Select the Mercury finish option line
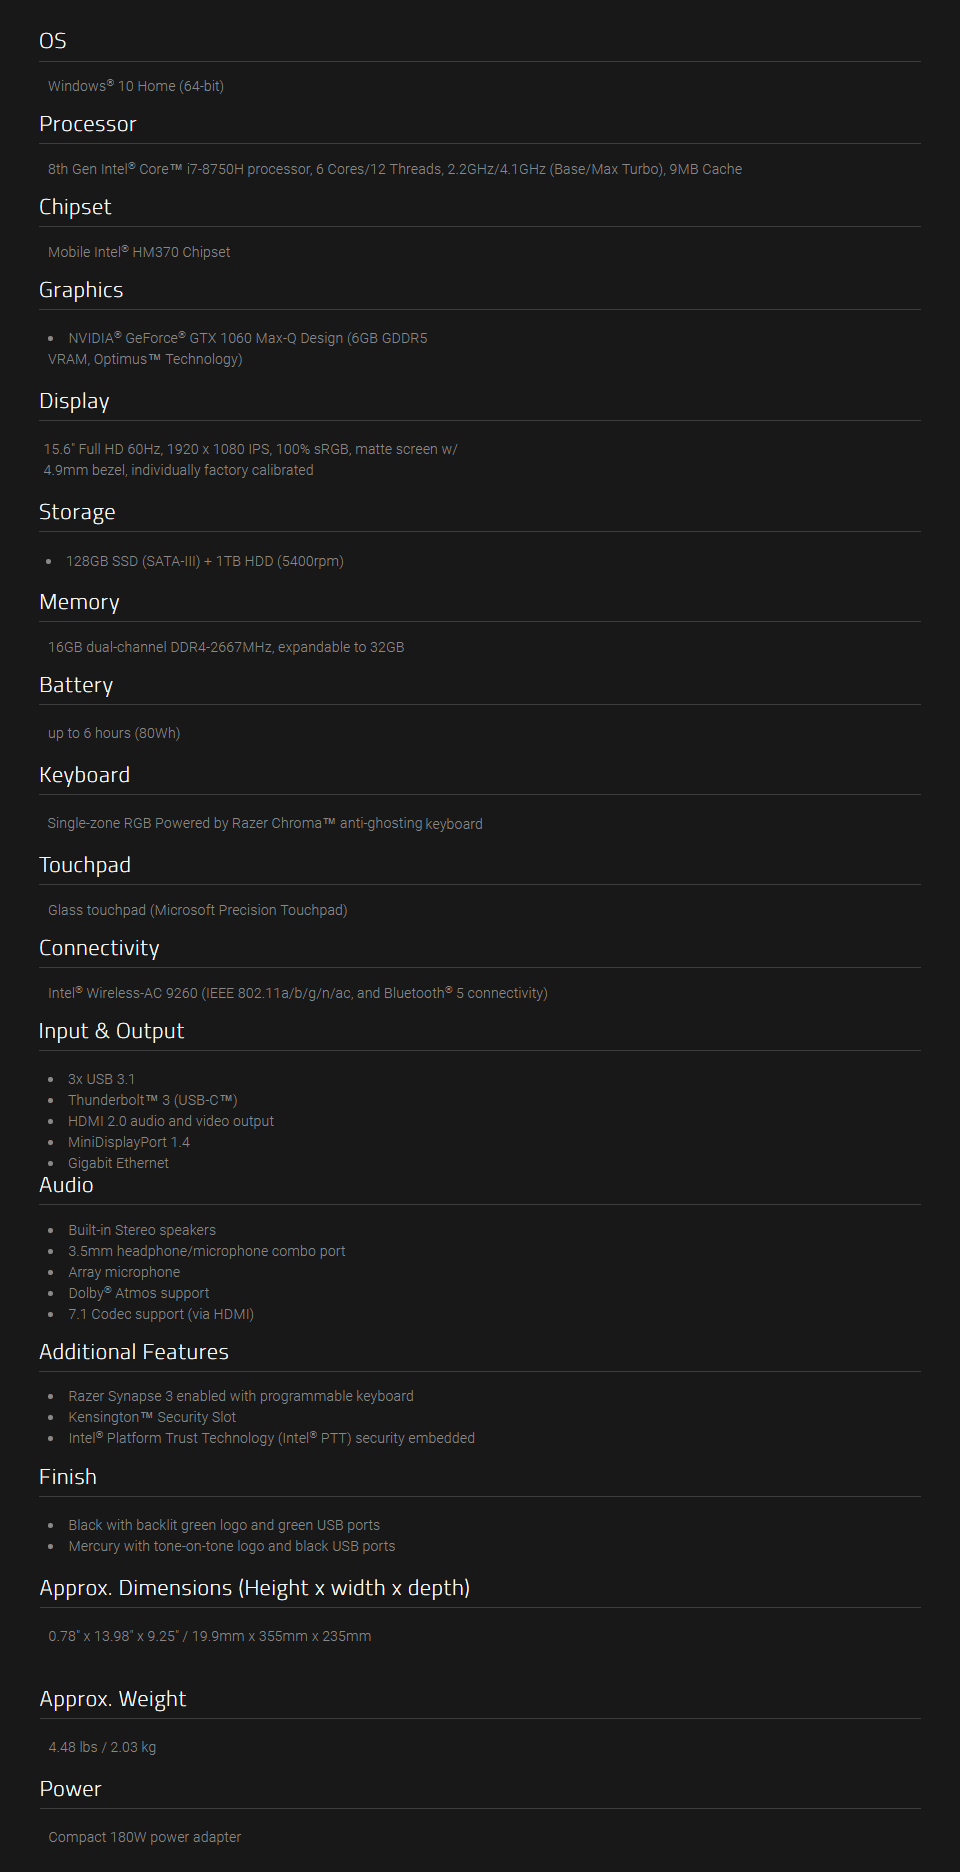 click(232, 1546)
